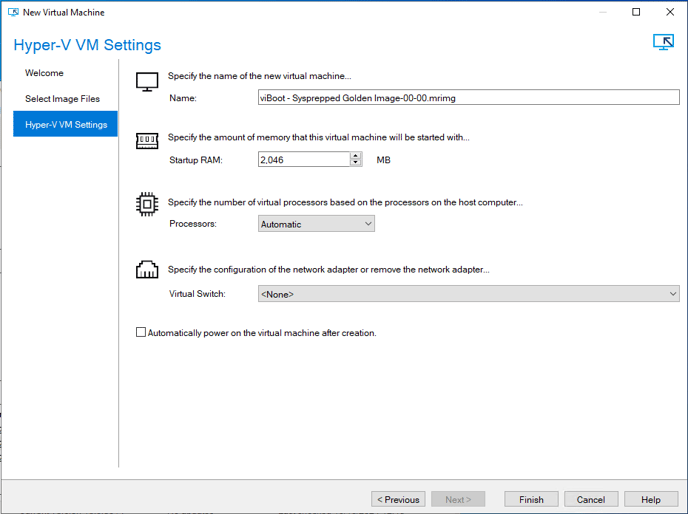
Task: Go back with the Previous button
Action: (x=398, y=499)
